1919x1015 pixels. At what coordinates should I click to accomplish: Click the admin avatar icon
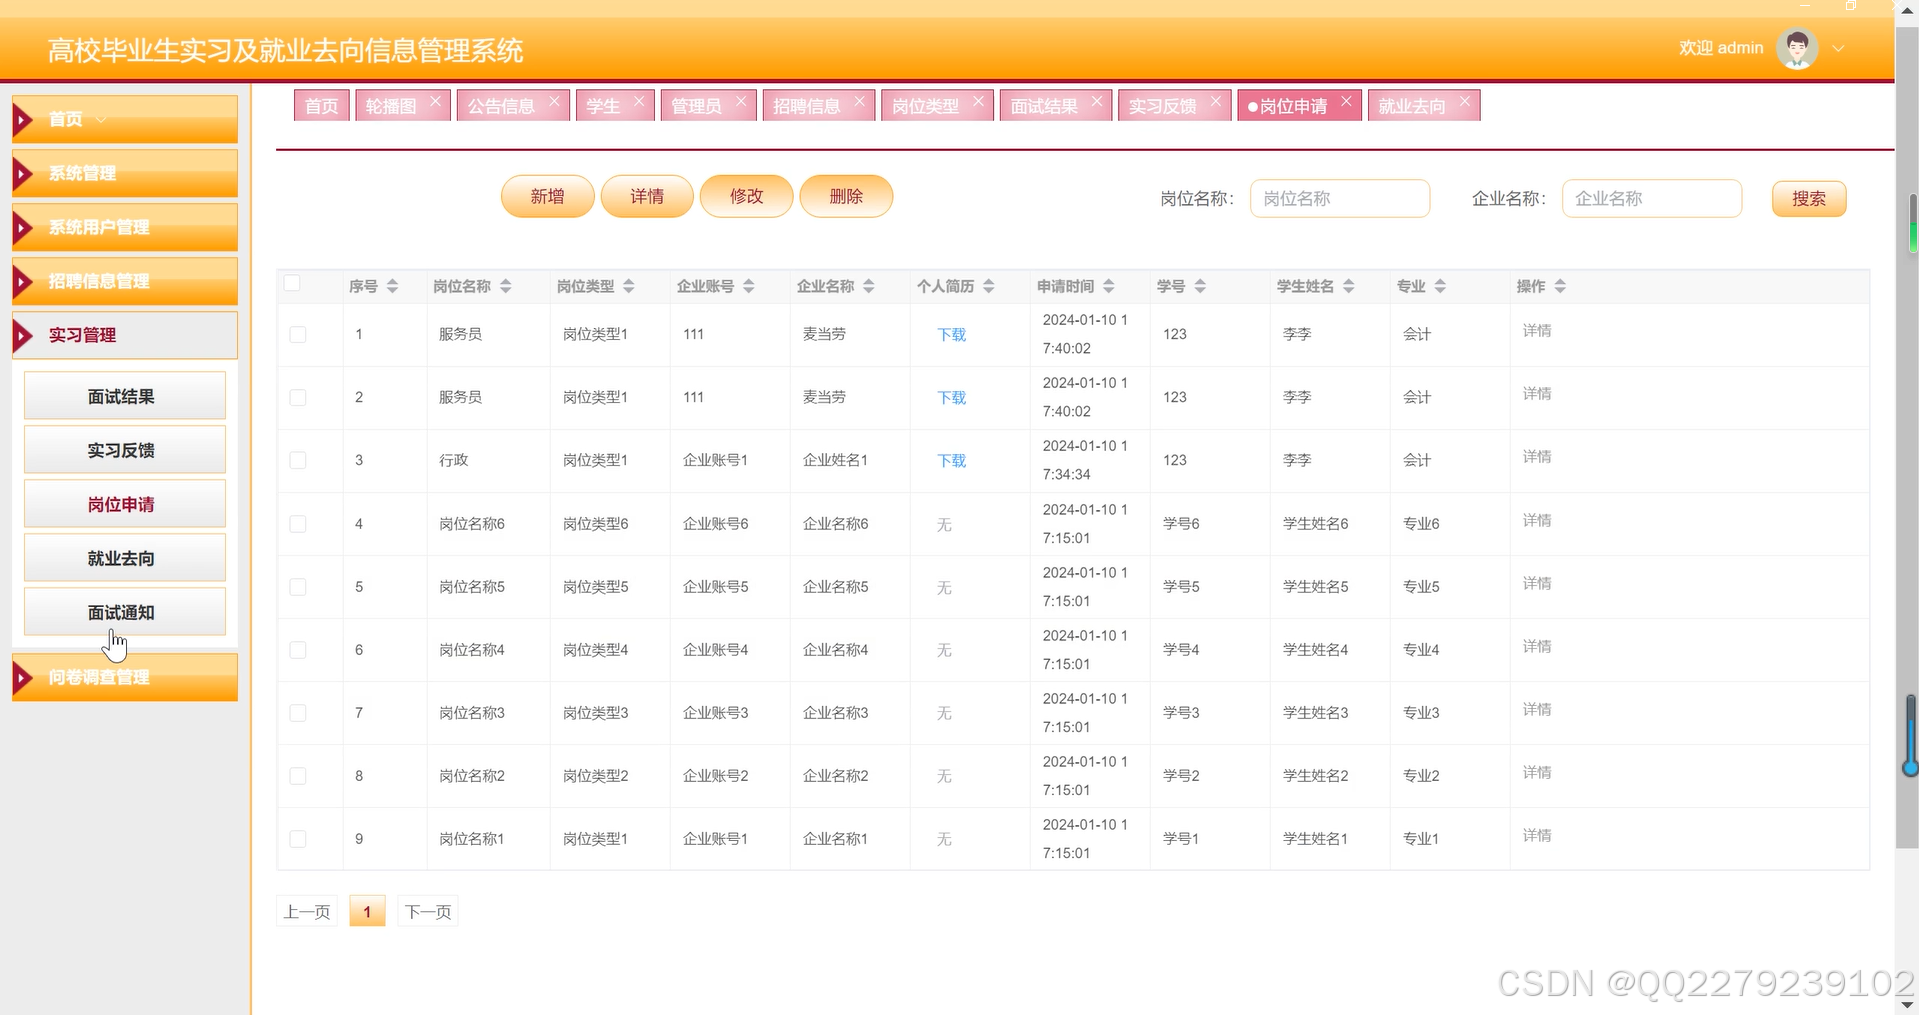coord(1797,47)
